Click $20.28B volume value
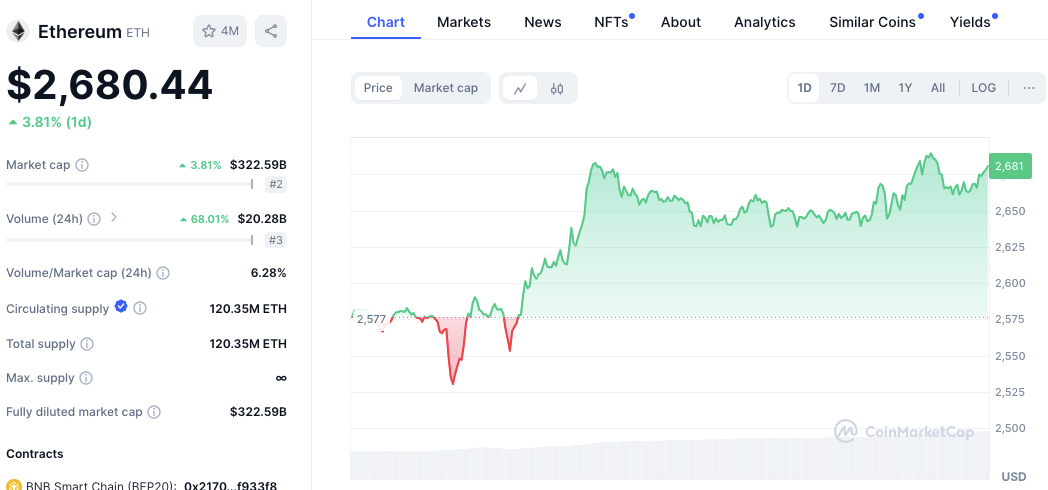Image resolution: width=1048 pixels, height=490 pixels. click(x=262, y=219)
